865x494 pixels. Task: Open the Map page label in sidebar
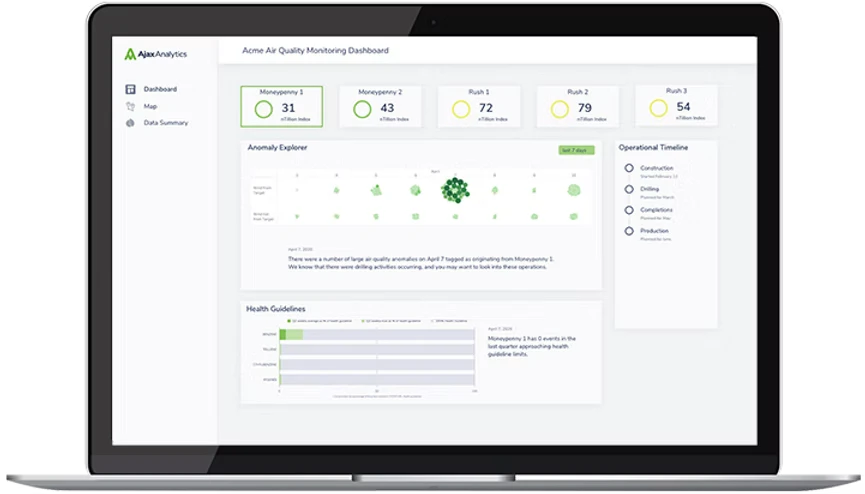[150, 106]
